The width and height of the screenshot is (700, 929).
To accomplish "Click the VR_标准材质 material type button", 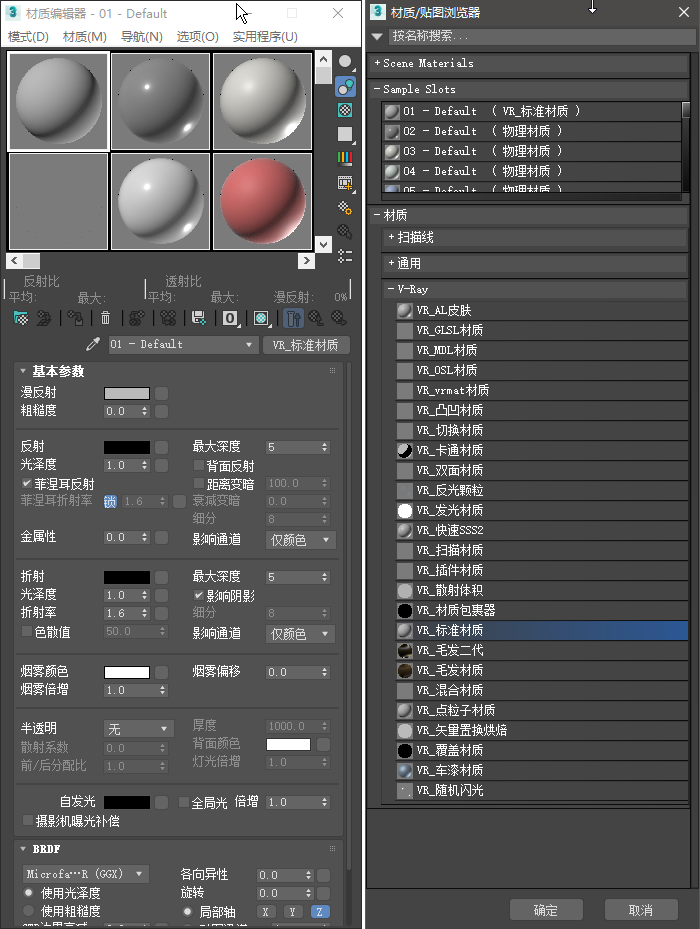I will (x=306, y=344).
